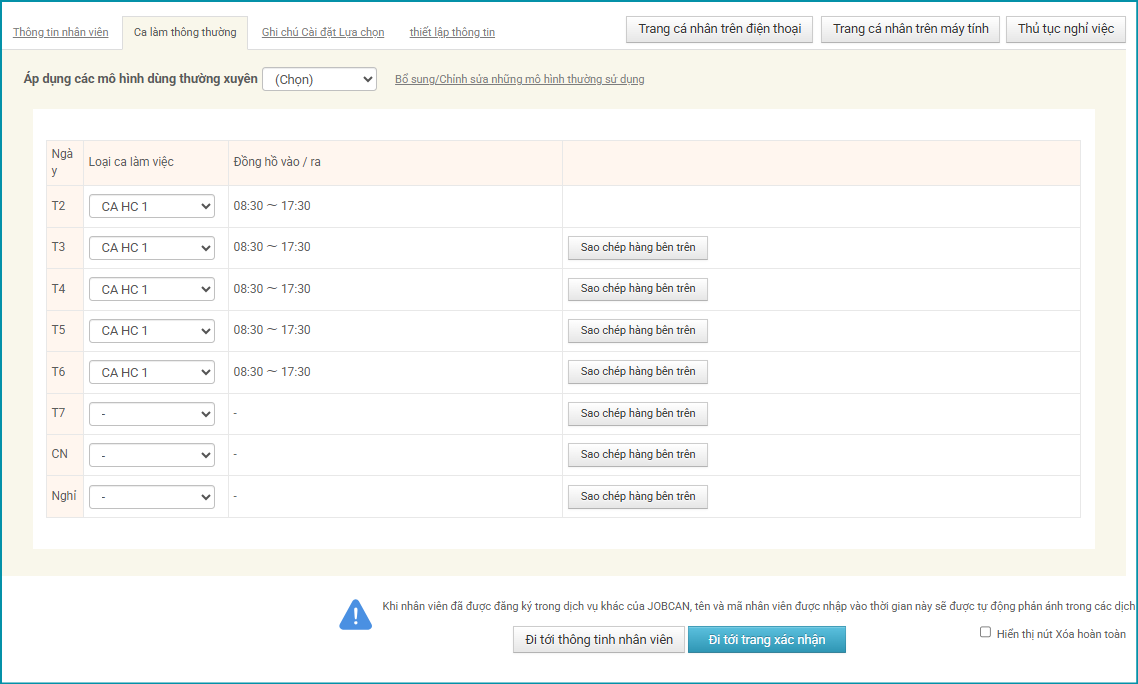This screenshot has width=1138, height=684.
Task: Open the '(Chọn)' frequently used model dropdown
Action: [319, 80]
